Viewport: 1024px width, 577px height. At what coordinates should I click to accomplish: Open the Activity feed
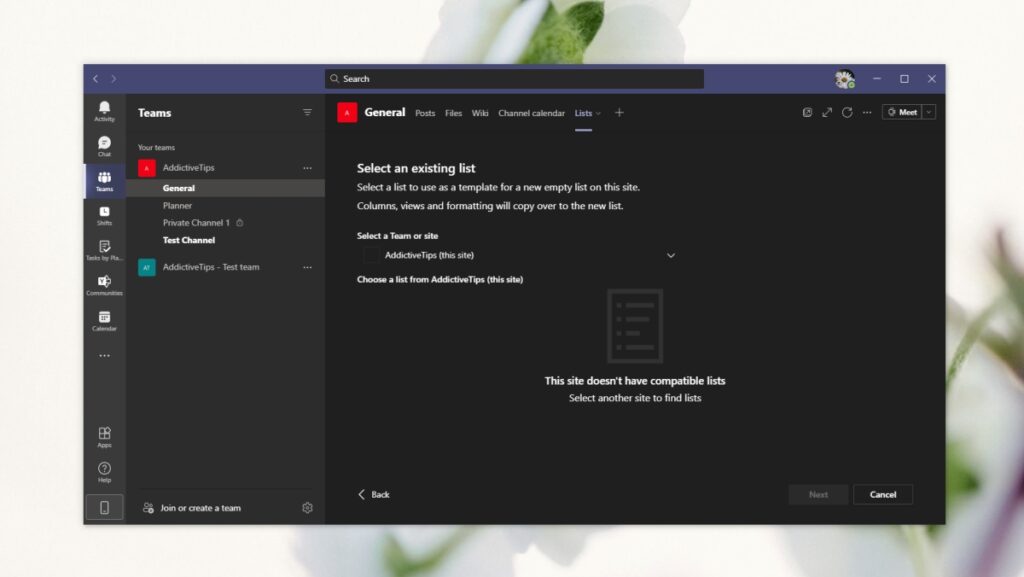[x=104, y=110]
